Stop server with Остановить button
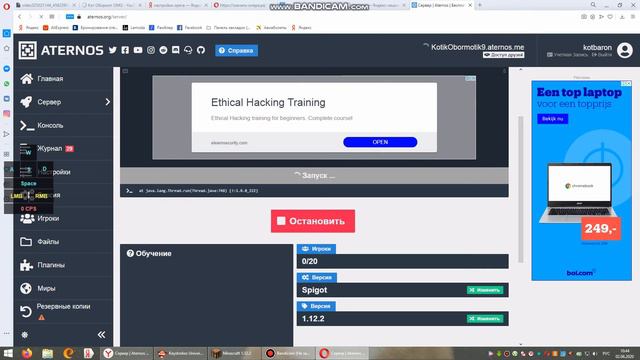Image resolution: width=640 pixels, height=360 pixels. coord(313,221)
